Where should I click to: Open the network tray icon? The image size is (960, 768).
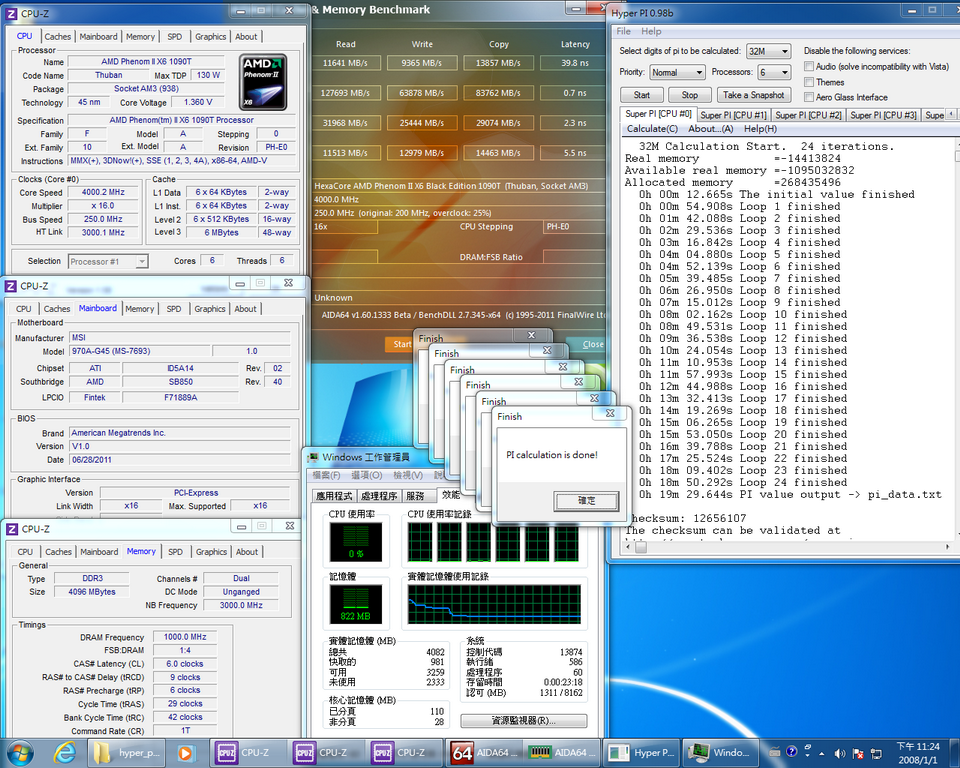click(x=877, y=753)
